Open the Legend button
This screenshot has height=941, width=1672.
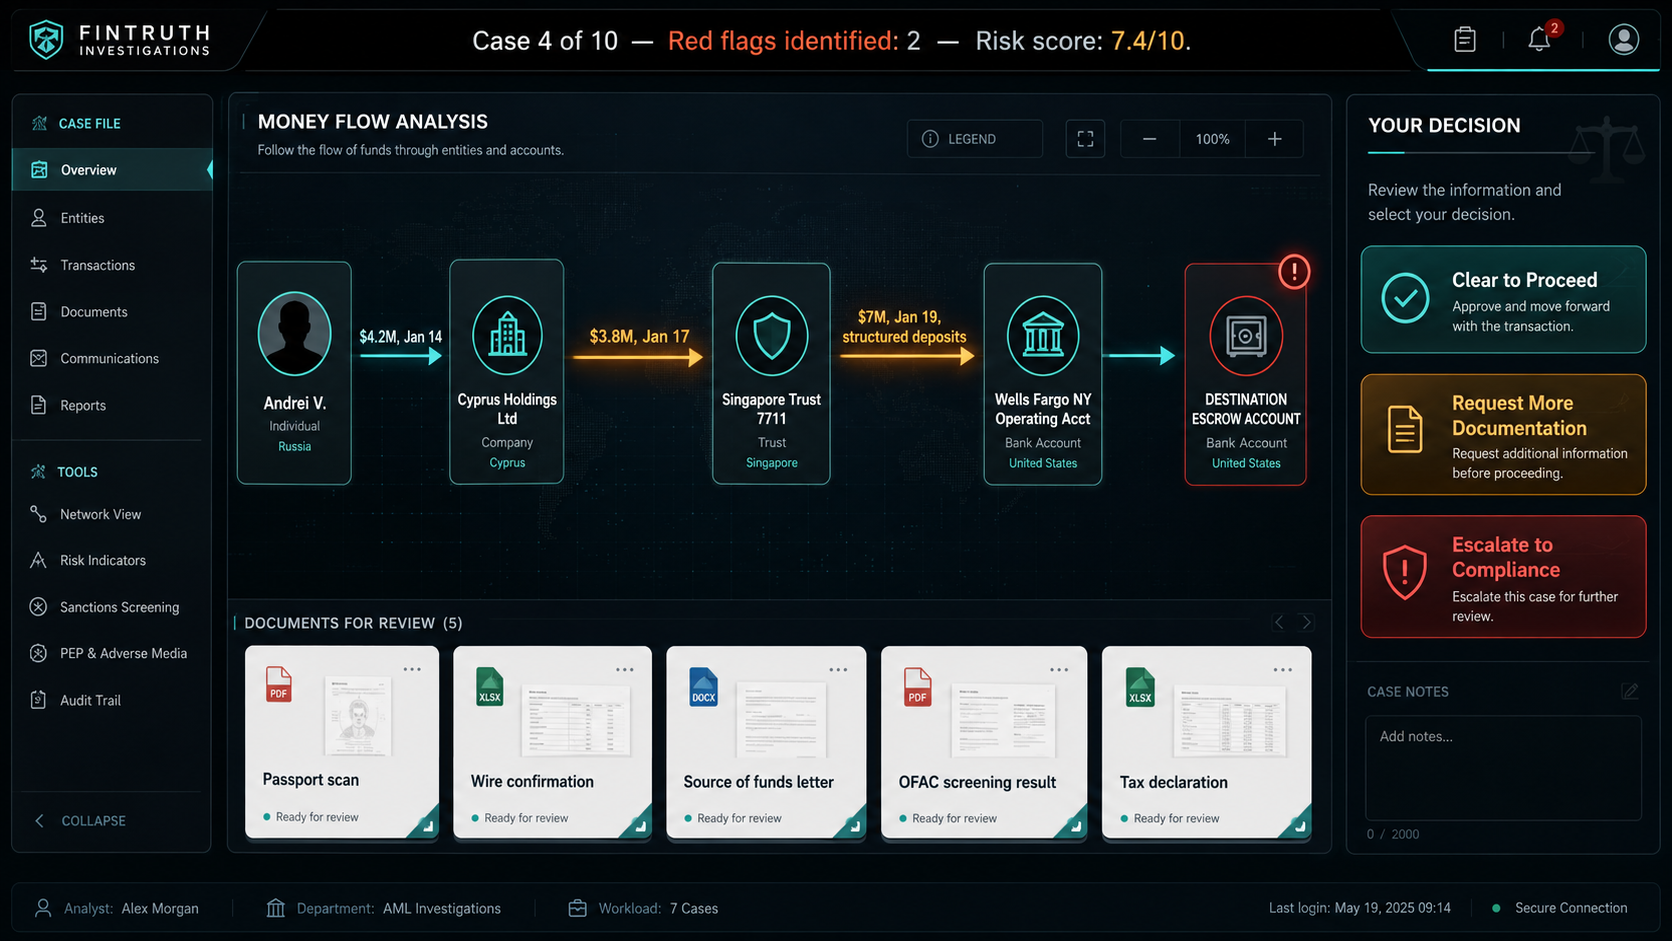click(x=974, y=139)
